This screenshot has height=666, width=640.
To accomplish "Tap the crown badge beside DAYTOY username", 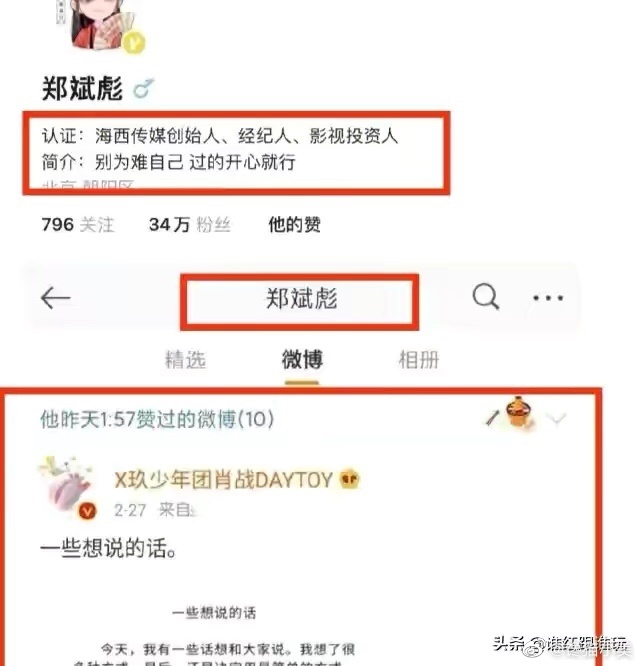I will click(350, 479).
